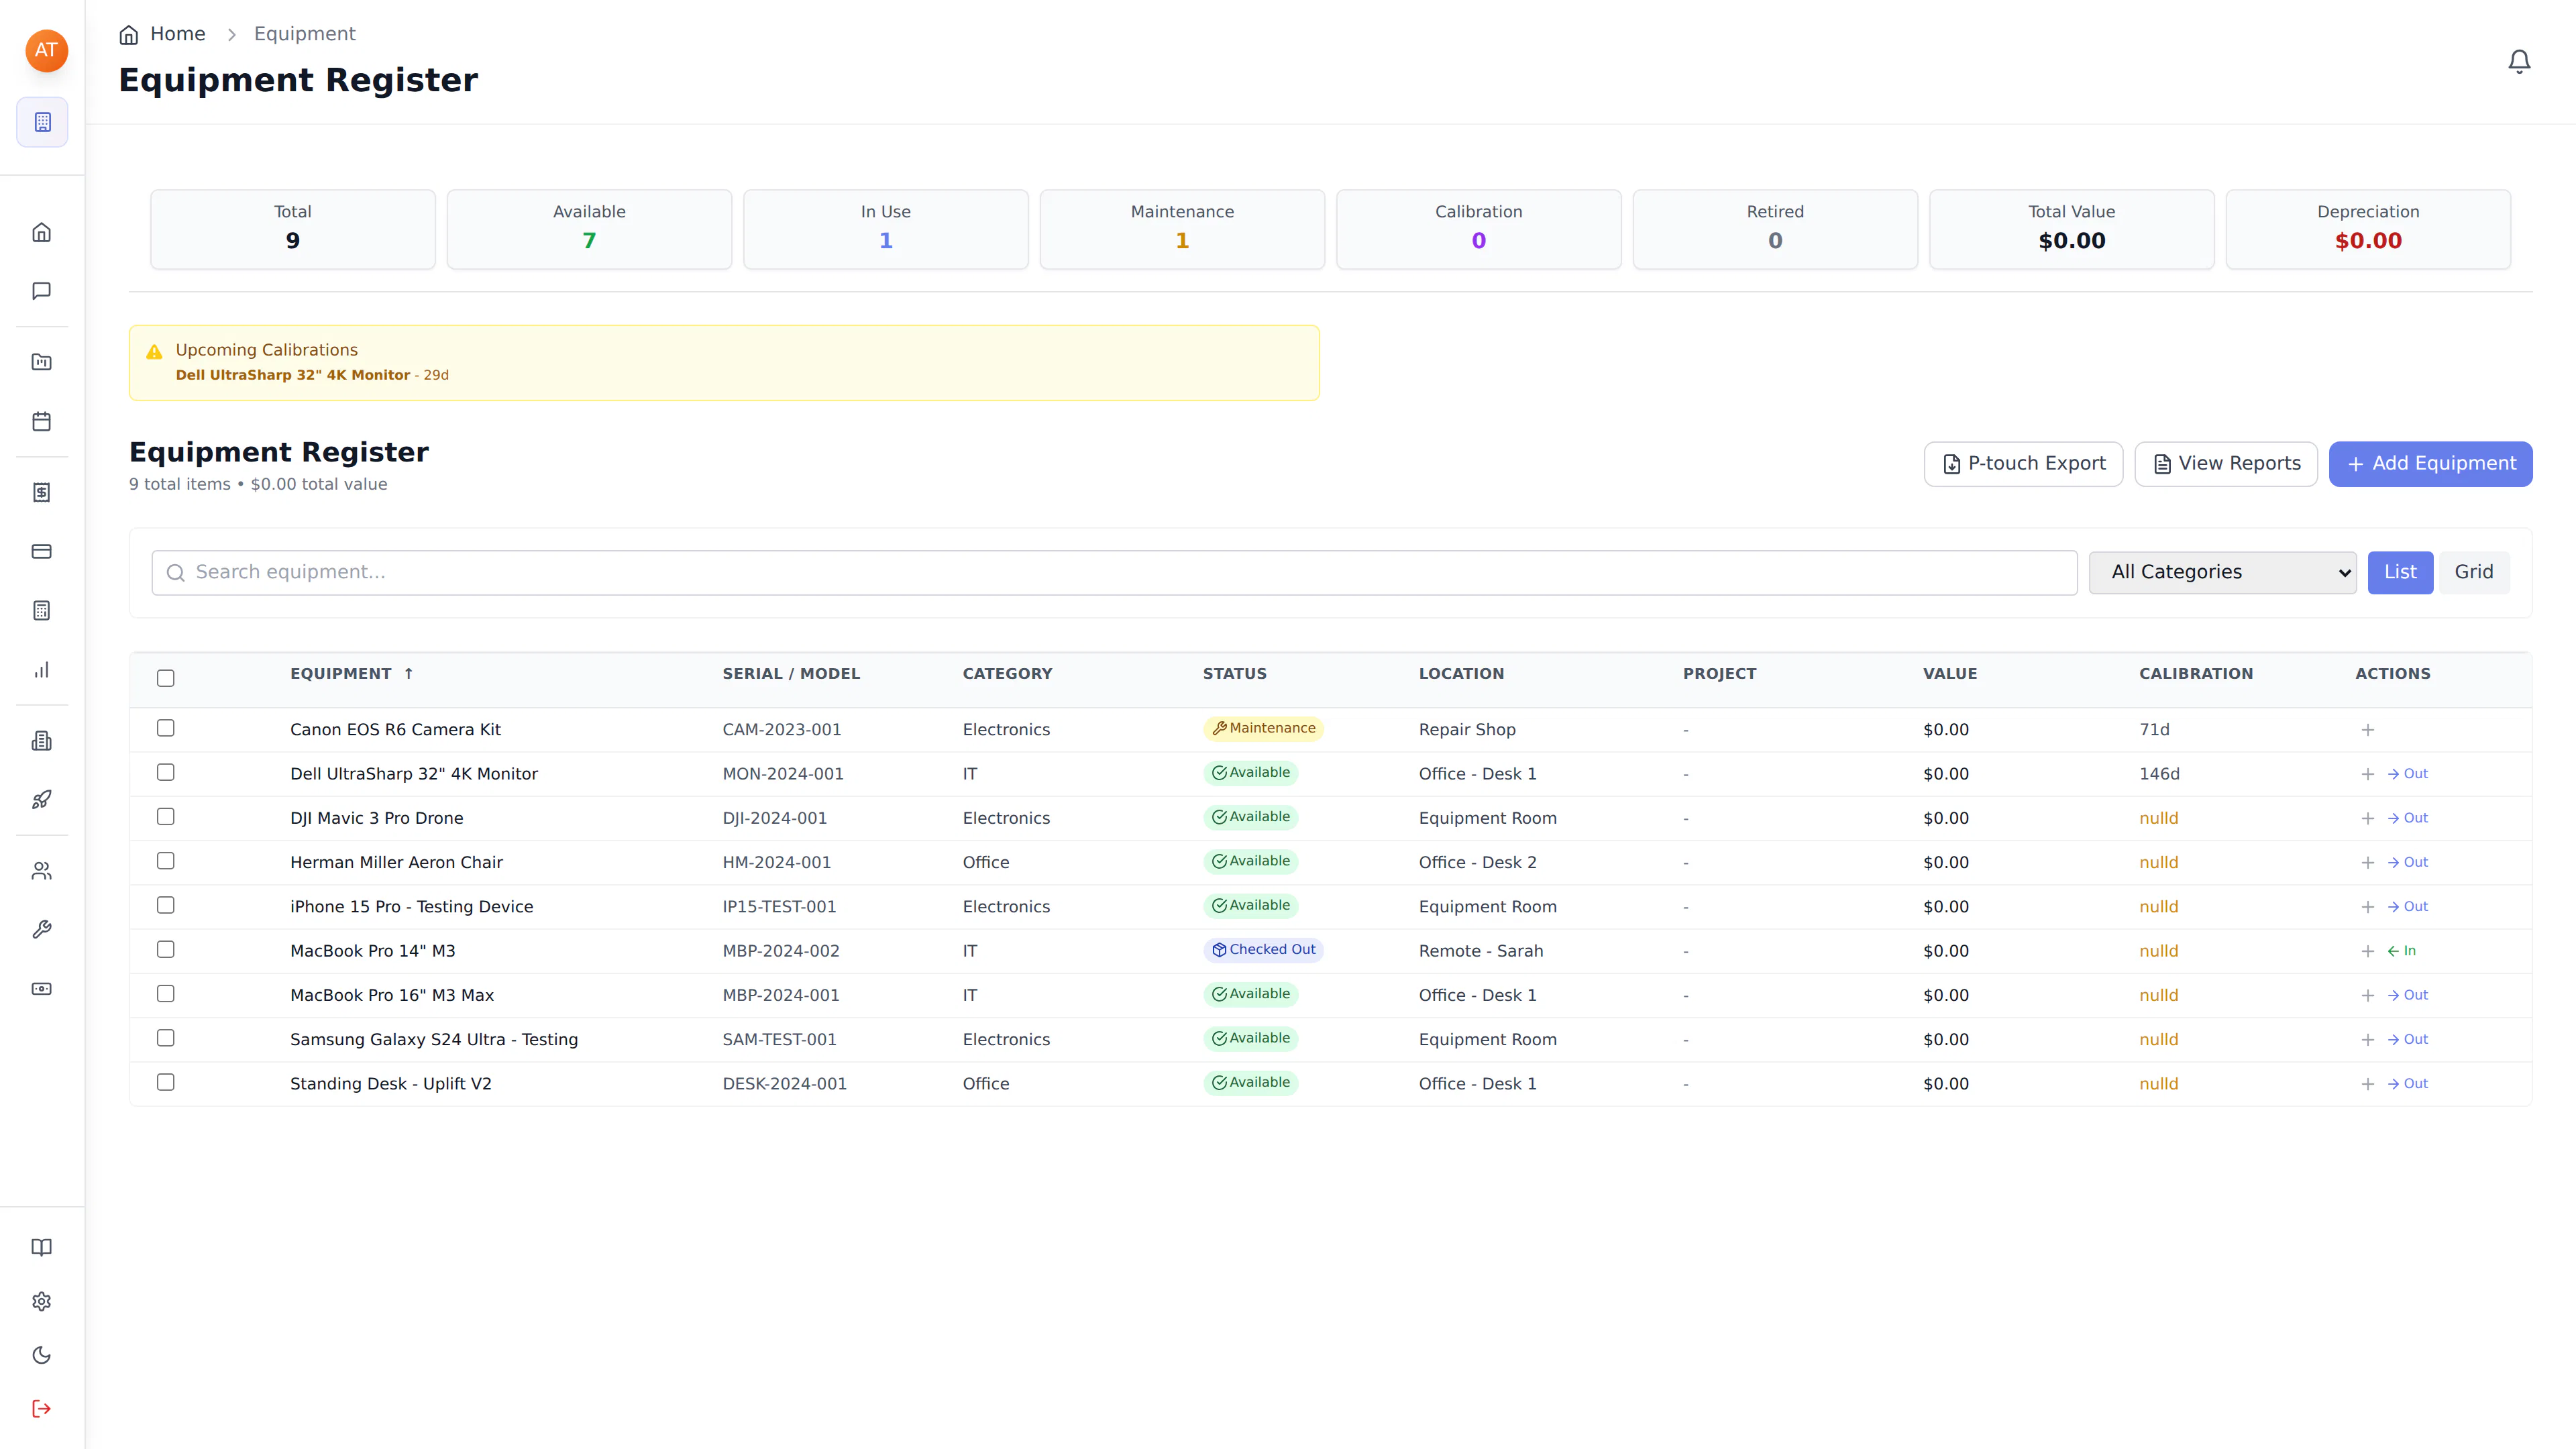Screen dimensions: 2576x1449
Task: Select all equipment header checkbox
Action: coord(166,678)
